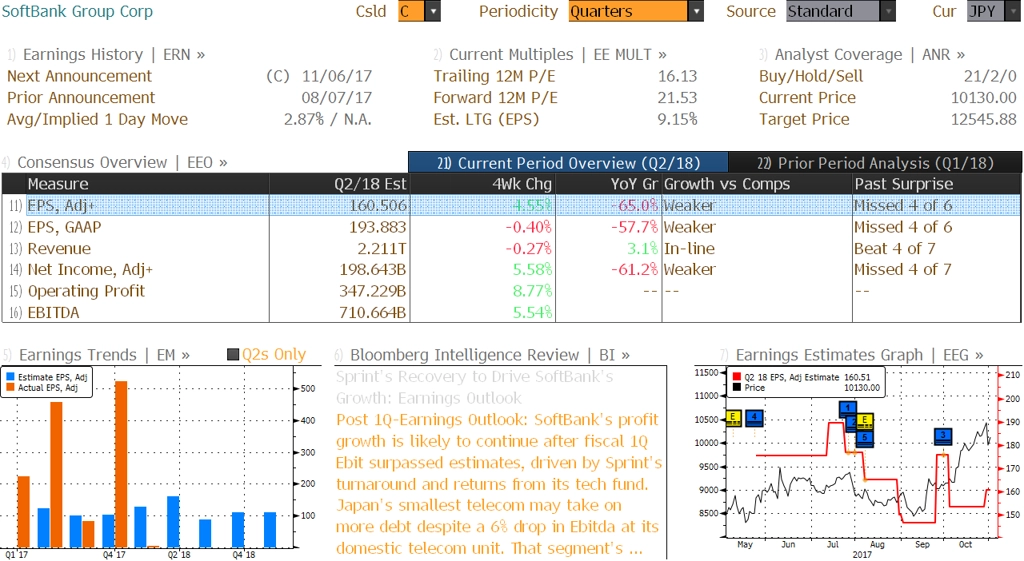Select the Operating Profit row
This screenshot has width=1024, height=561.
click(x=511, y=291)
